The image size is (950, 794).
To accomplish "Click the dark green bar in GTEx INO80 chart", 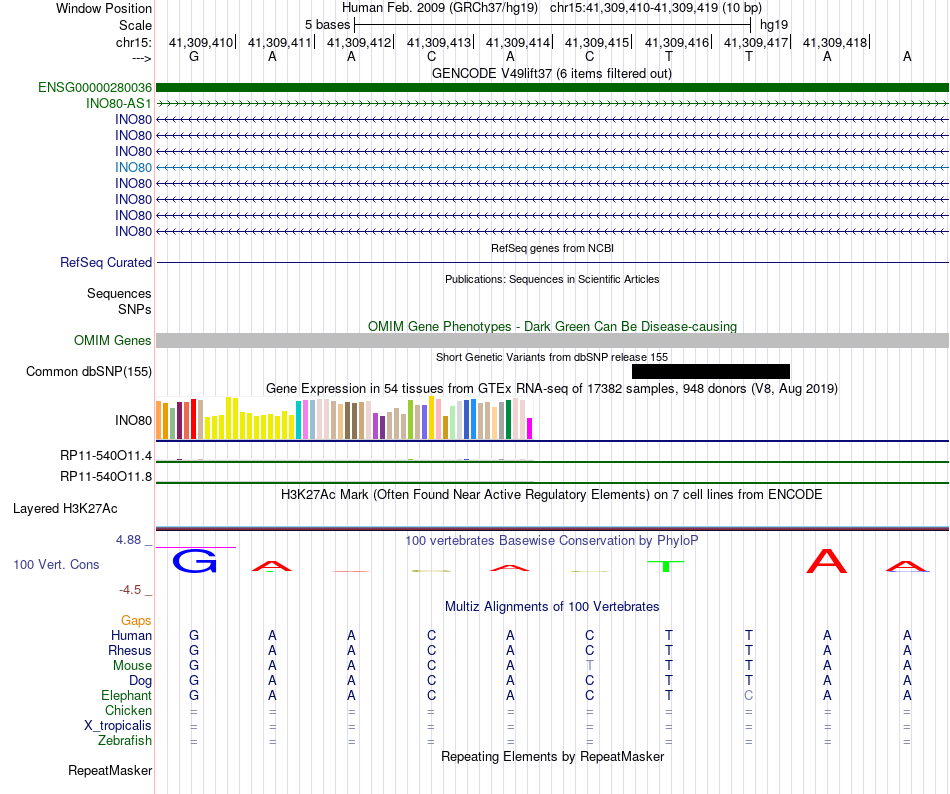I will pos(508,419).
